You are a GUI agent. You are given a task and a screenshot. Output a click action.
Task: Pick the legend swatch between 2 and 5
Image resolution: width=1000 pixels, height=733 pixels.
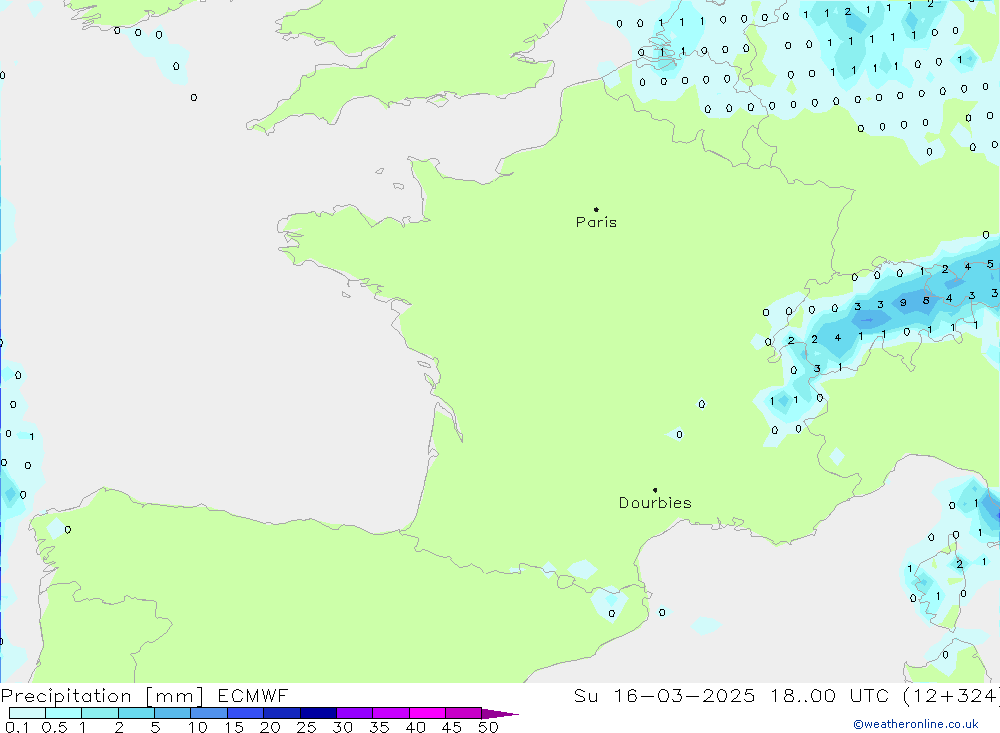click(x=136, y=713)
